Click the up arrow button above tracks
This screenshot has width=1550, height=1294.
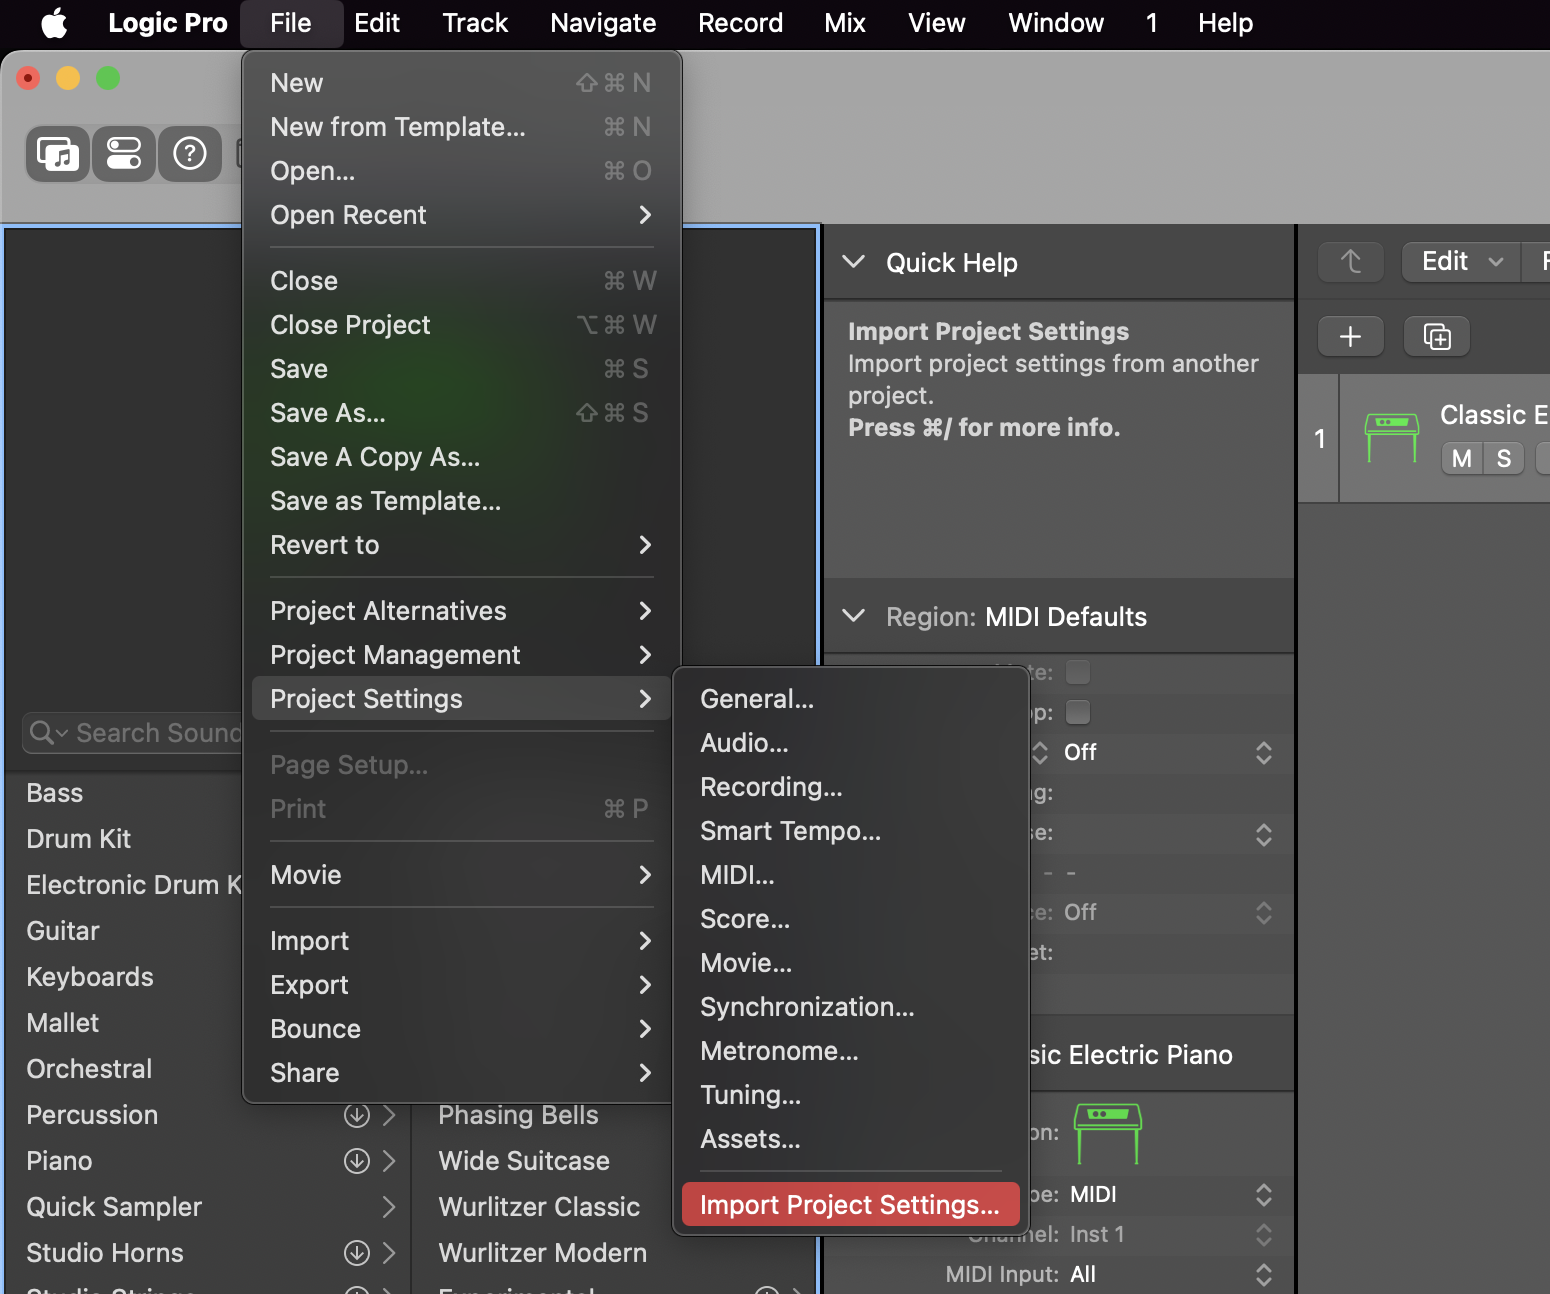pyautogui.click(x=1350, y=262)
